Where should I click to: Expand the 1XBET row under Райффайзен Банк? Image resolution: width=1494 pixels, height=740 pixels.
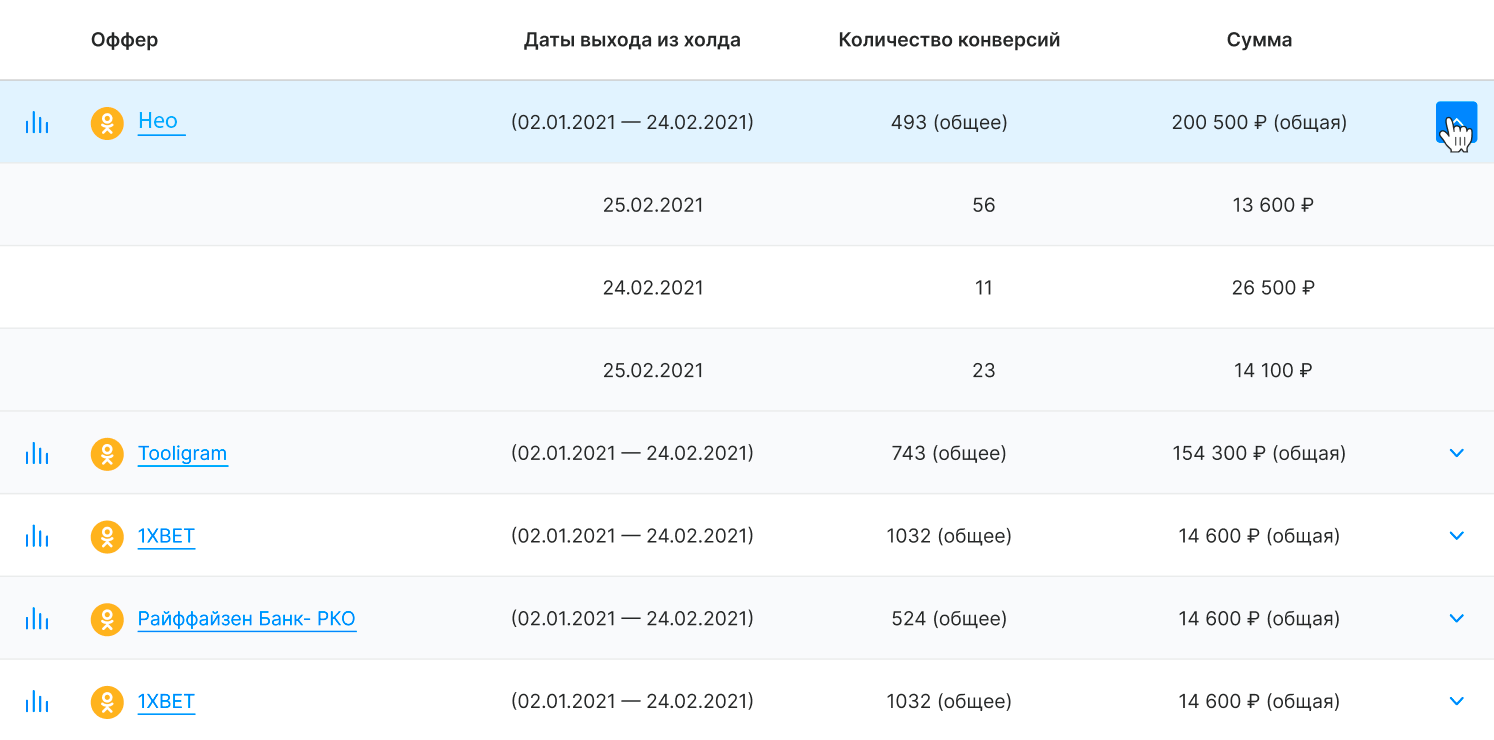[x=1456, y=701]
